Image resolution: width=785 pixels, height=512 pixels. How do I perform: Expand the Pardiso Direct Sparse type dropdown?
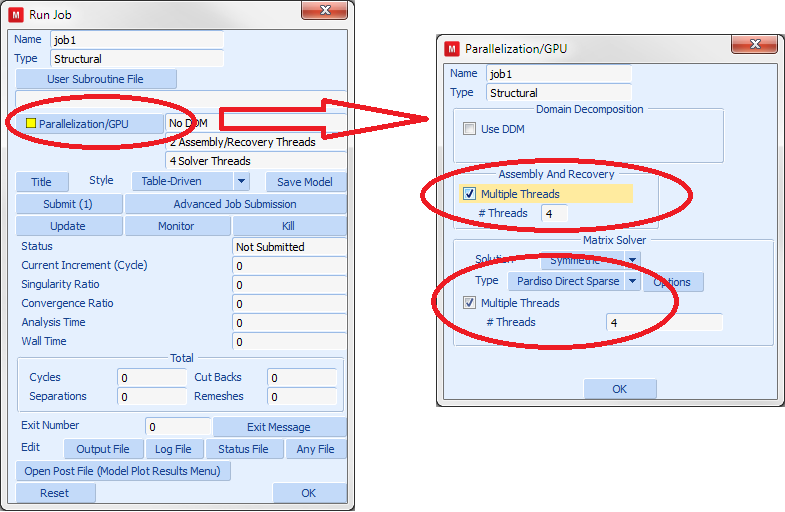pyautogui.click(x=632, y=282)
